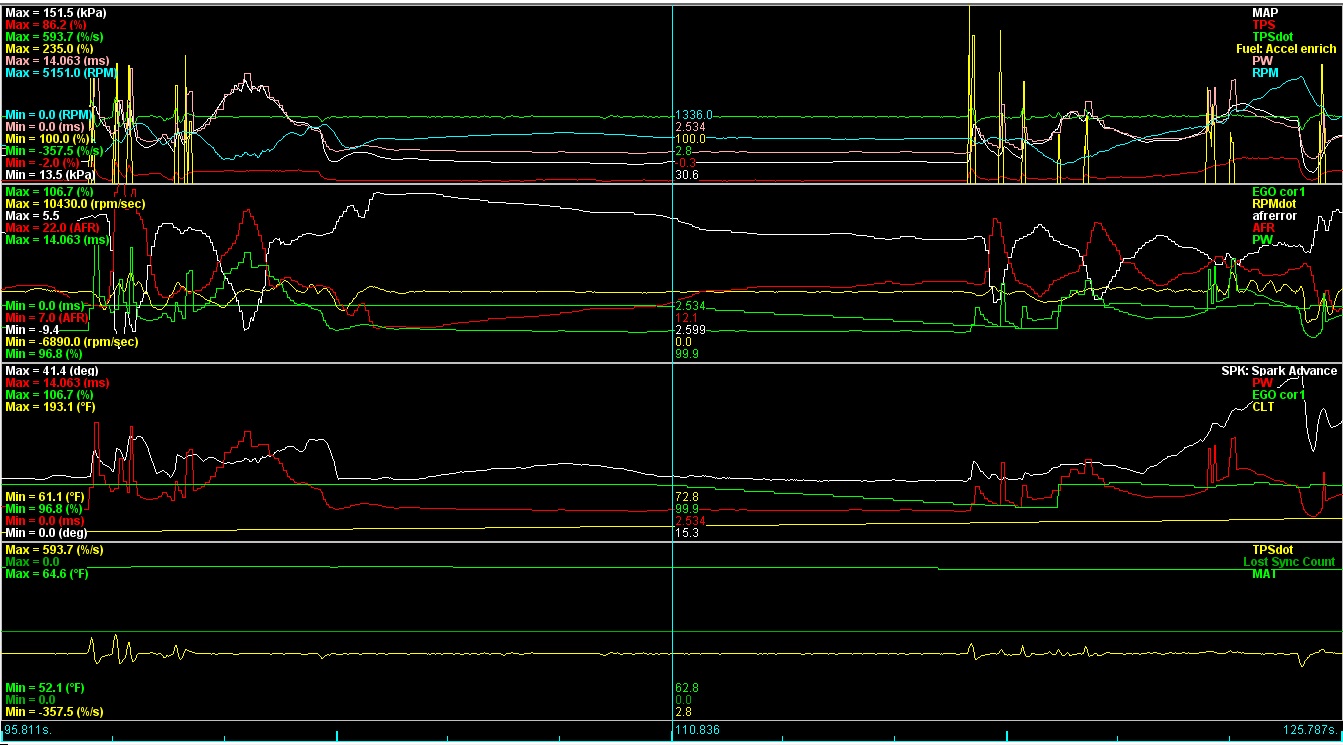
Task: Click the pink "Max = 14.063 (ms)" label
Action: (57, 60)
